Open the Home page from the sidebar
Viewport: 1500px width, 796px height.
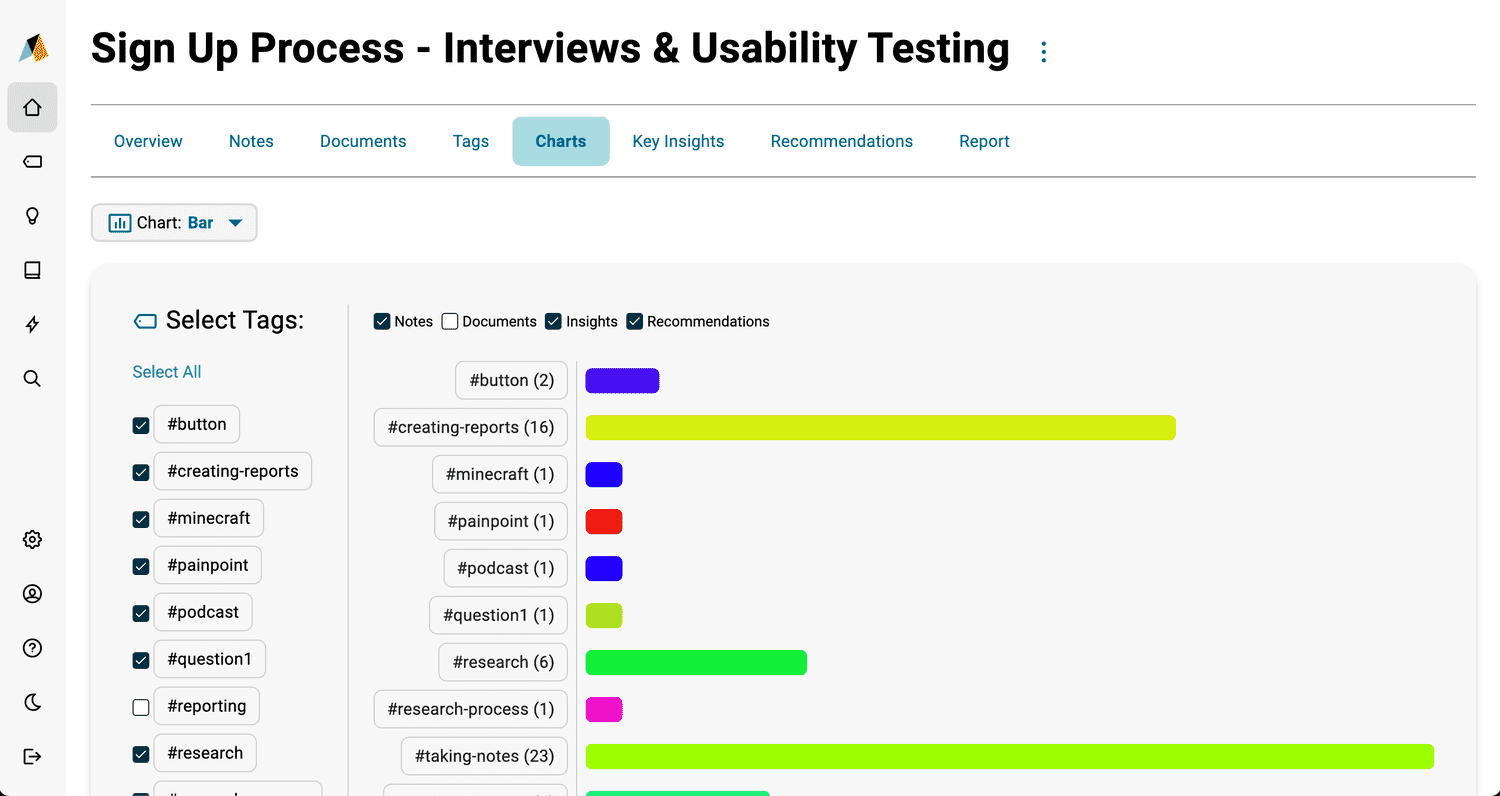tap(32, 107)
